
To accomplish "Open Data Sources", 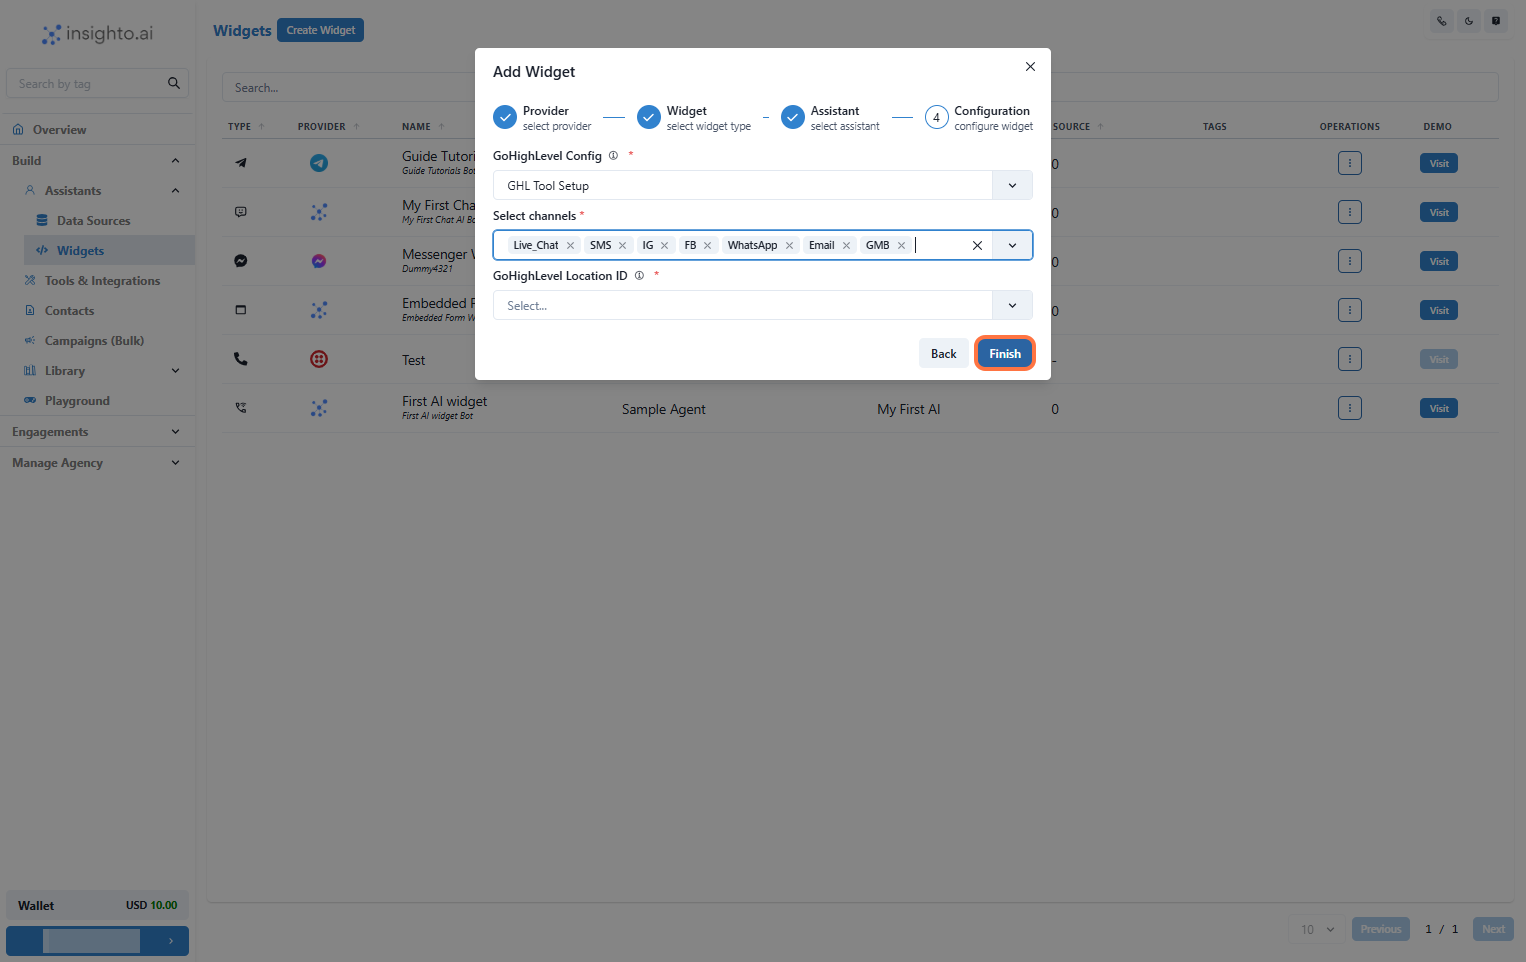I will click(x=93, y=220).
